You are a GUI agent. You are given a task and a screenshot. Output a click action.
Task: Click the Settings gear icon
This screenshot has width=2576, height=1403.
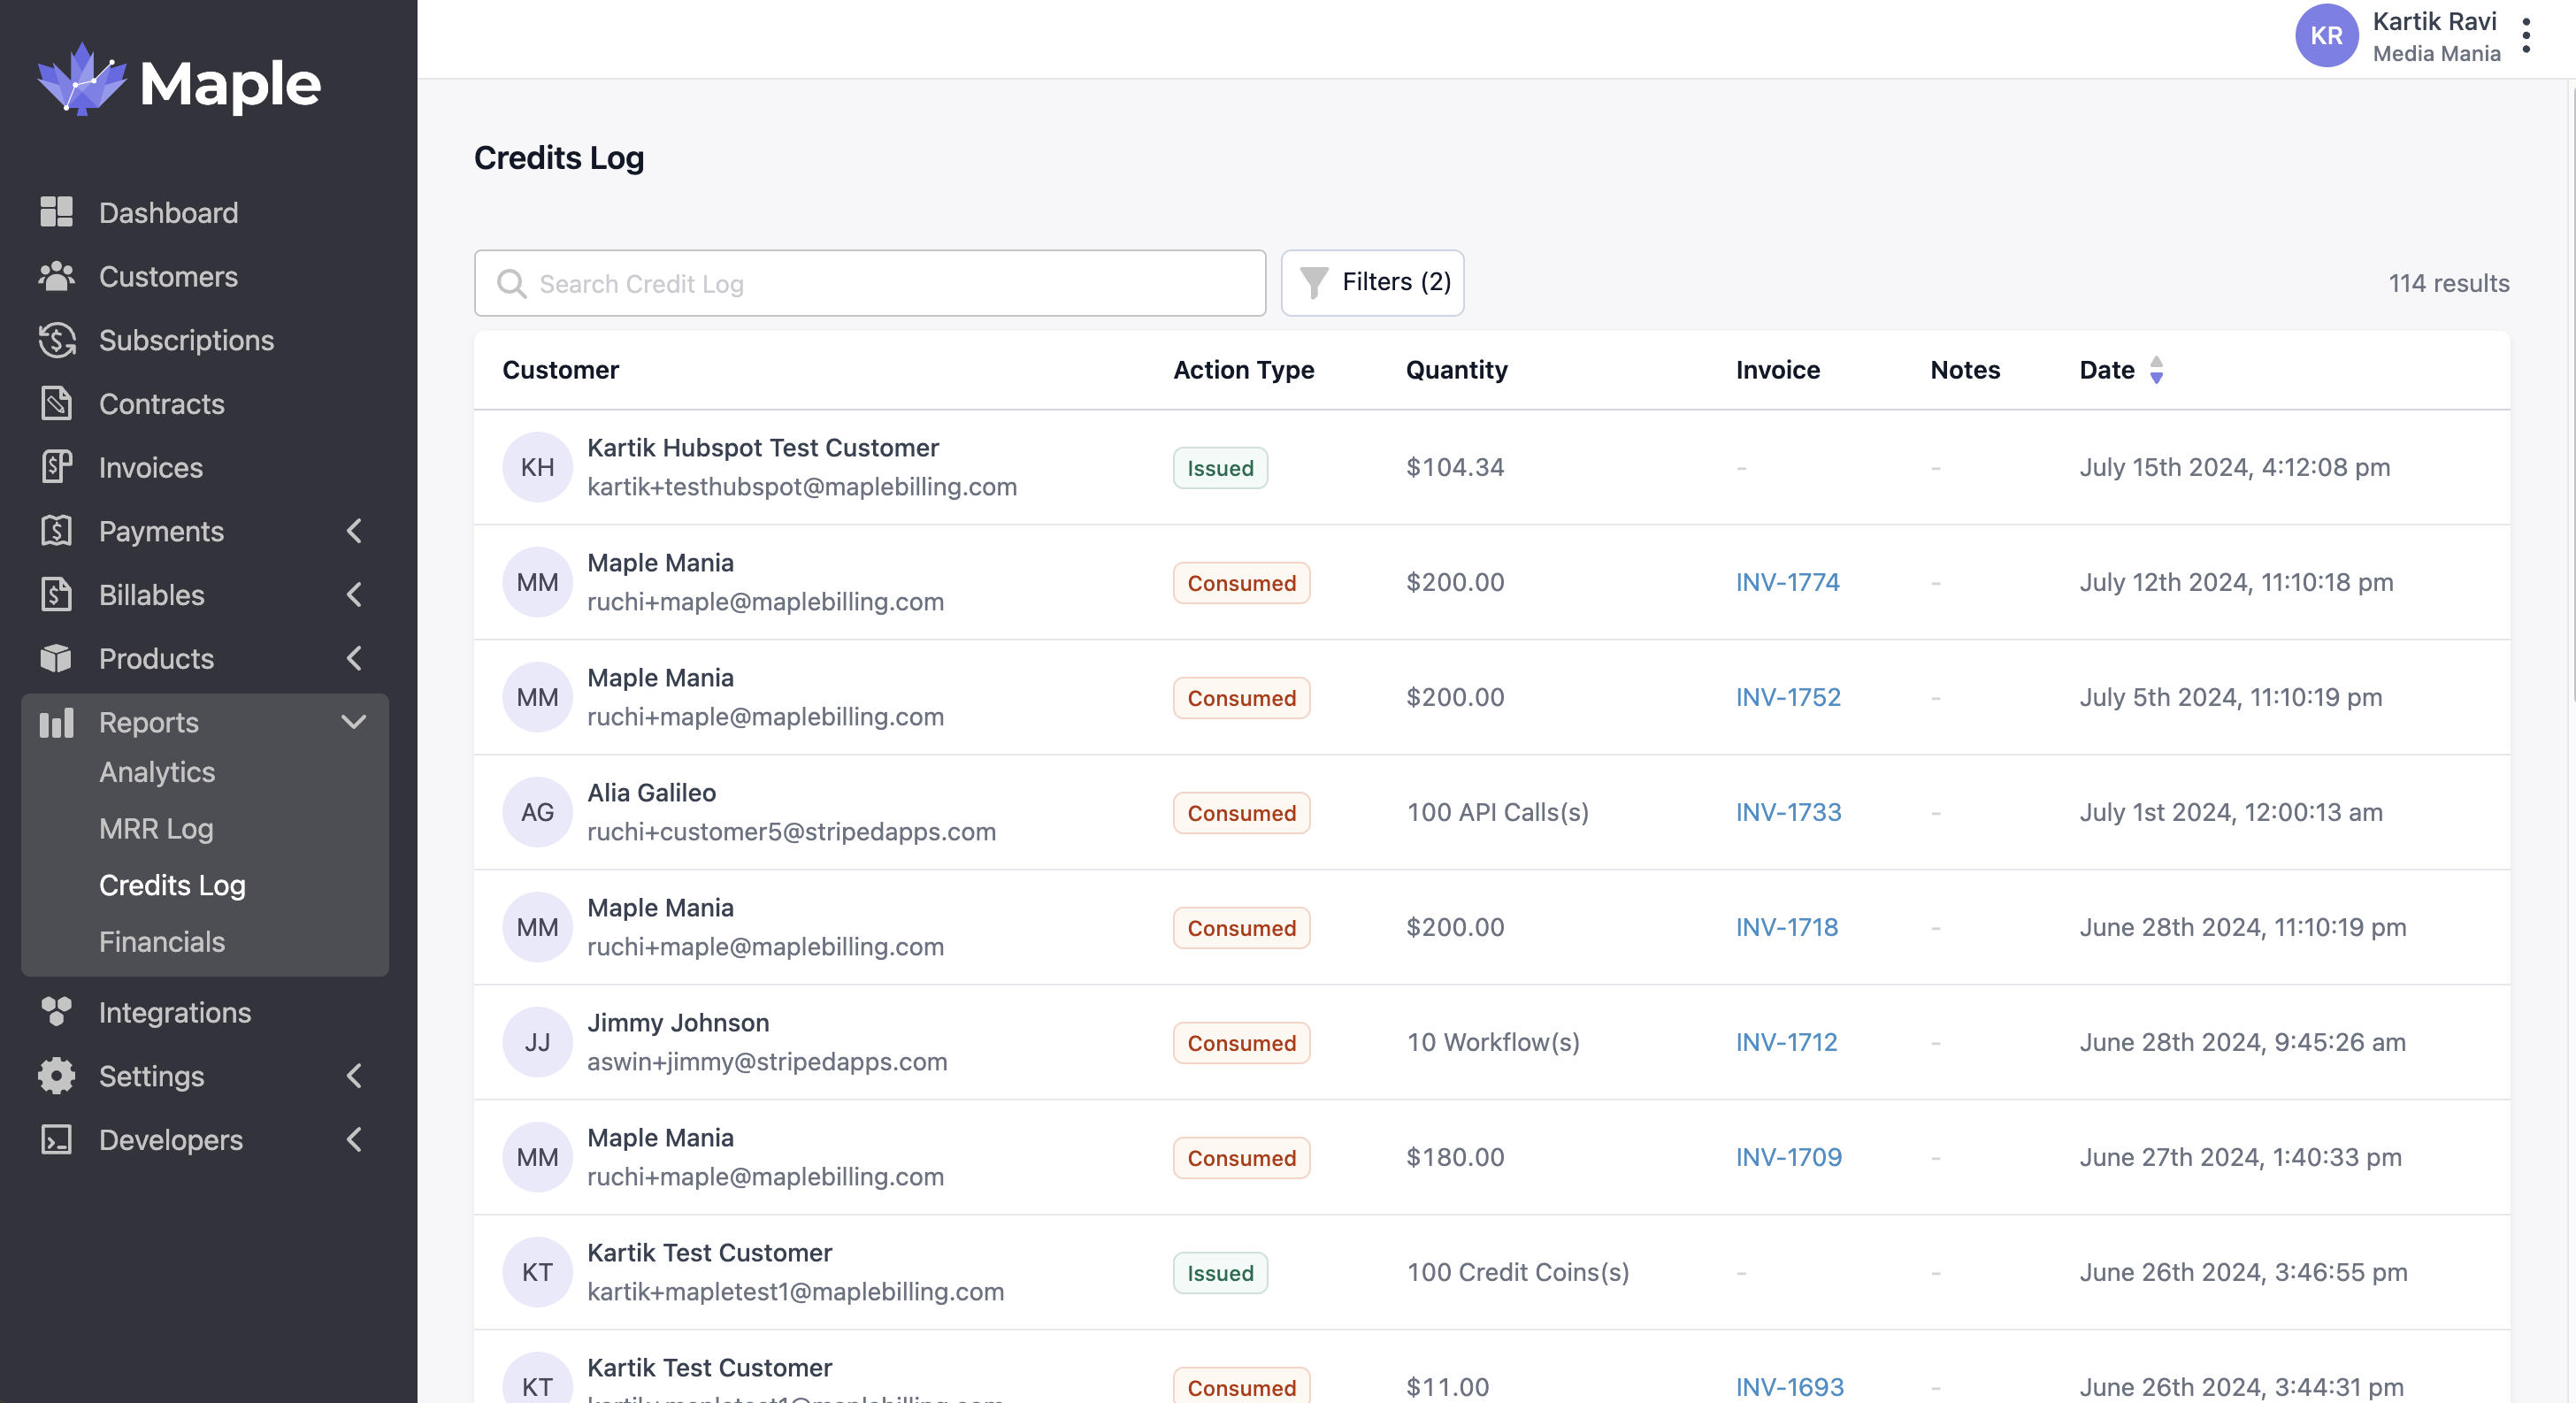(56, 1076)
